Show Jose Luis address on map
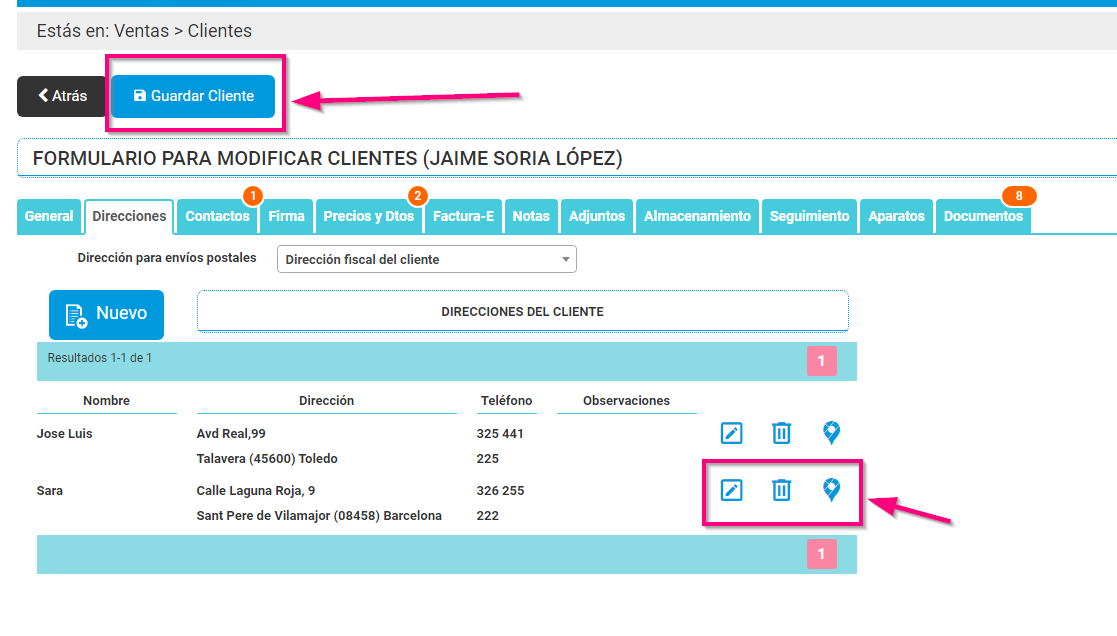Viewport: 1117px width, 636px height. [832, 433]
